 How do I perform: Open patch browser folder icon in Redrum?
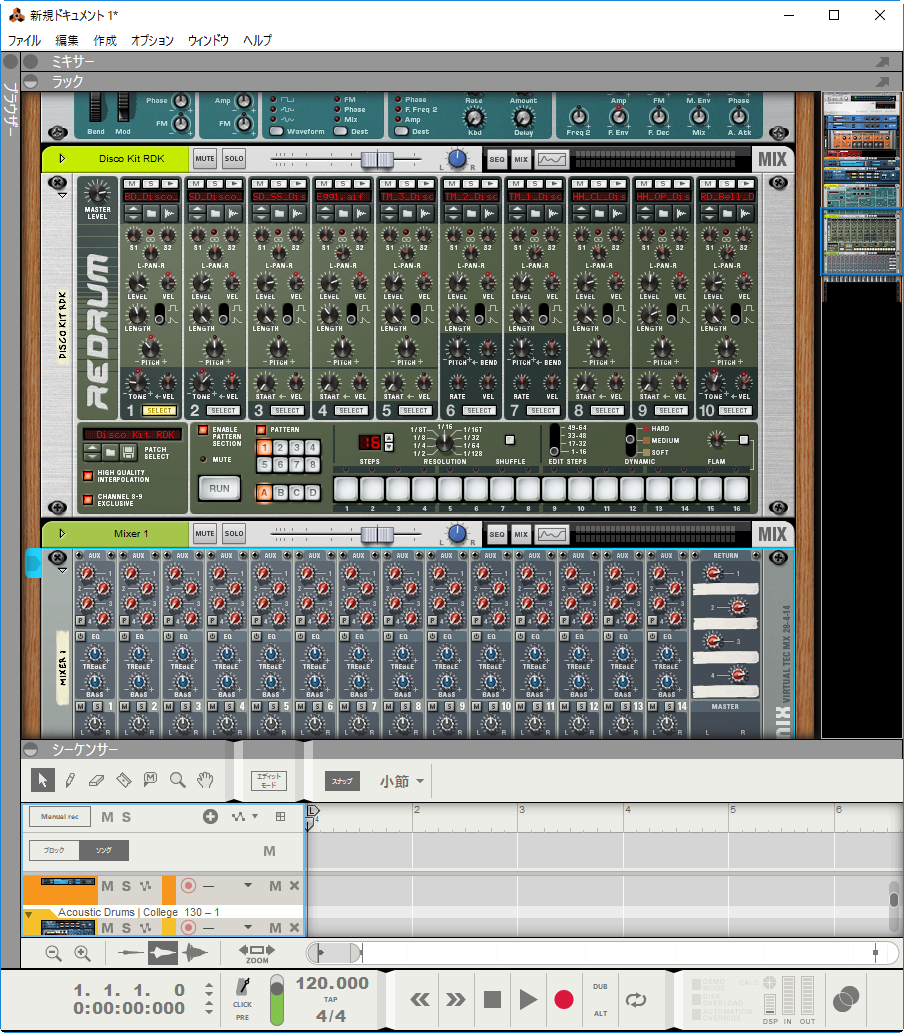point(110,452)
